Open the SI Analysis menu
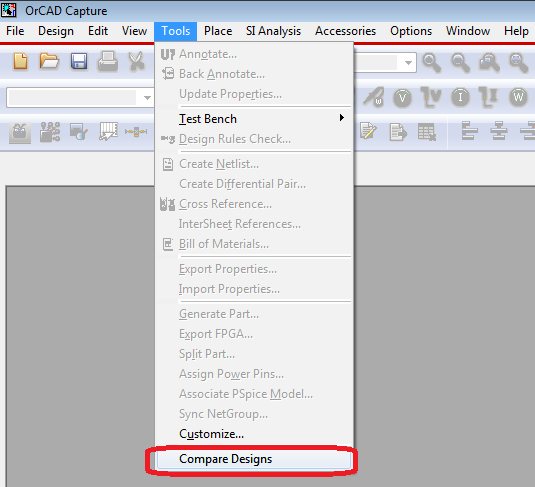Image resolution: width=535 pixels, height=487 pixels. pyautogui.click(x=273, y=31)
